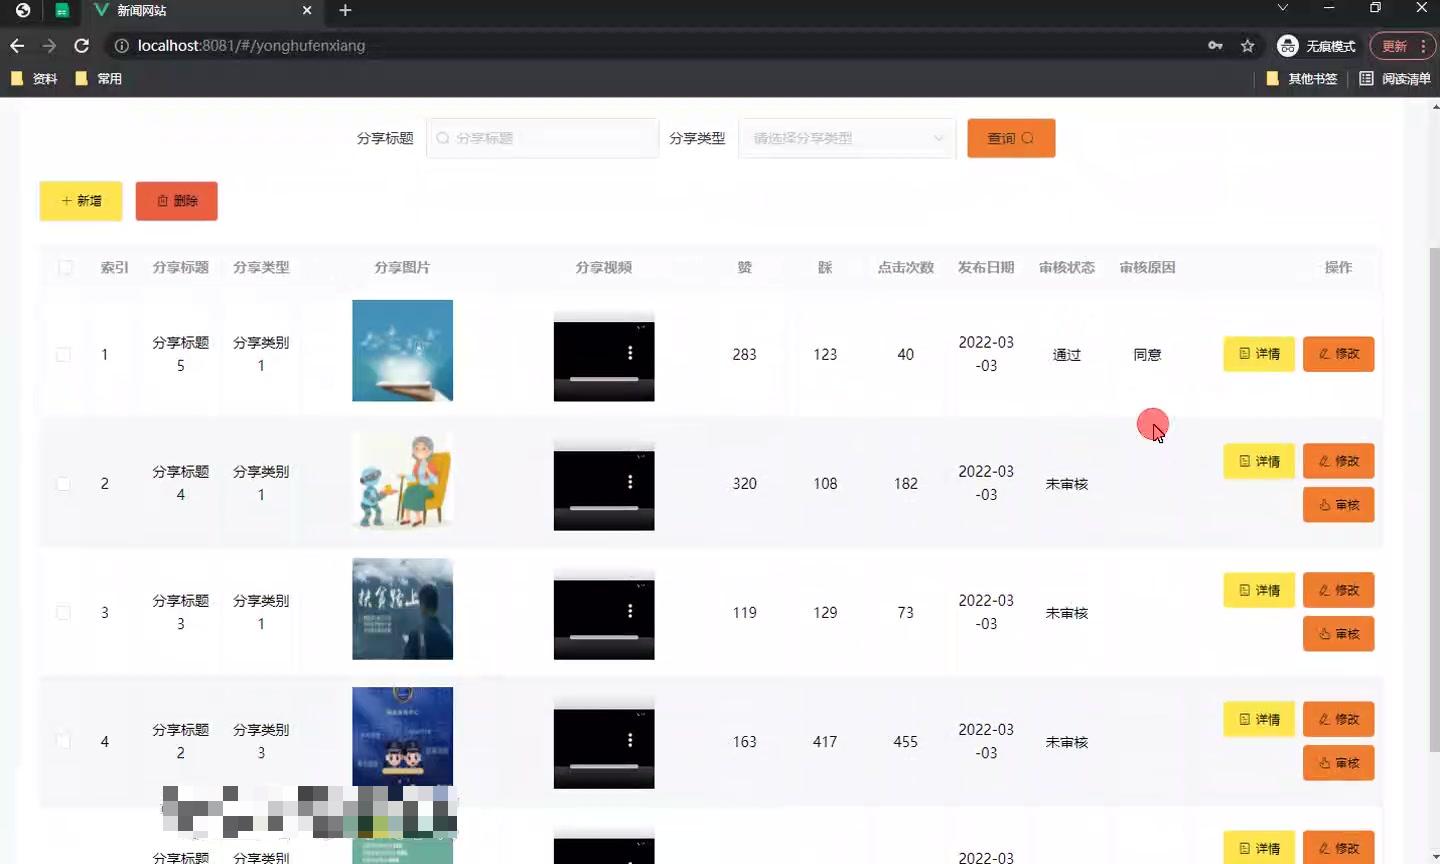The width and height of the screenshot is (1440, 864).
Task: Open video options menu in row 3
Action: coord(630,611)
